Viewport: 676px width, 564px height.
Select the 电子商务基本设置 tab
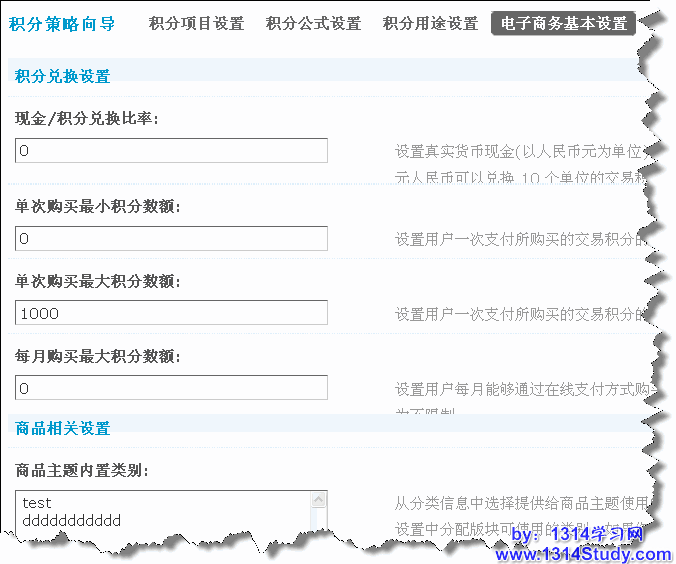click(563, 24)
